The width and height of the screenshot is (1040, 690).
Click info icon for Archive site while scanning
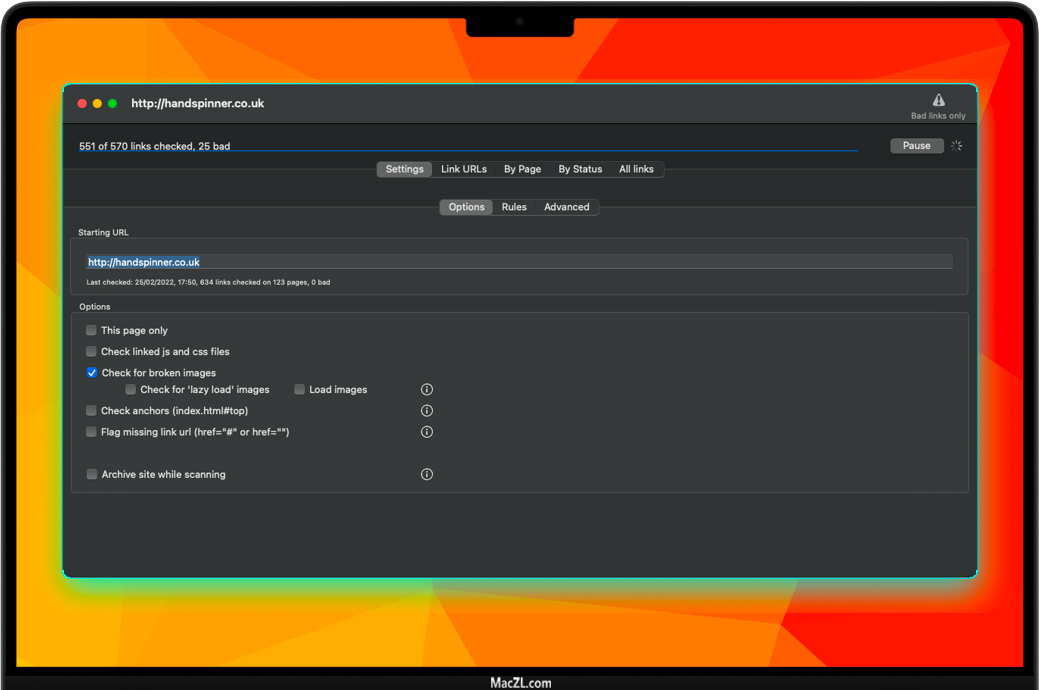click(x=427, y=474)
